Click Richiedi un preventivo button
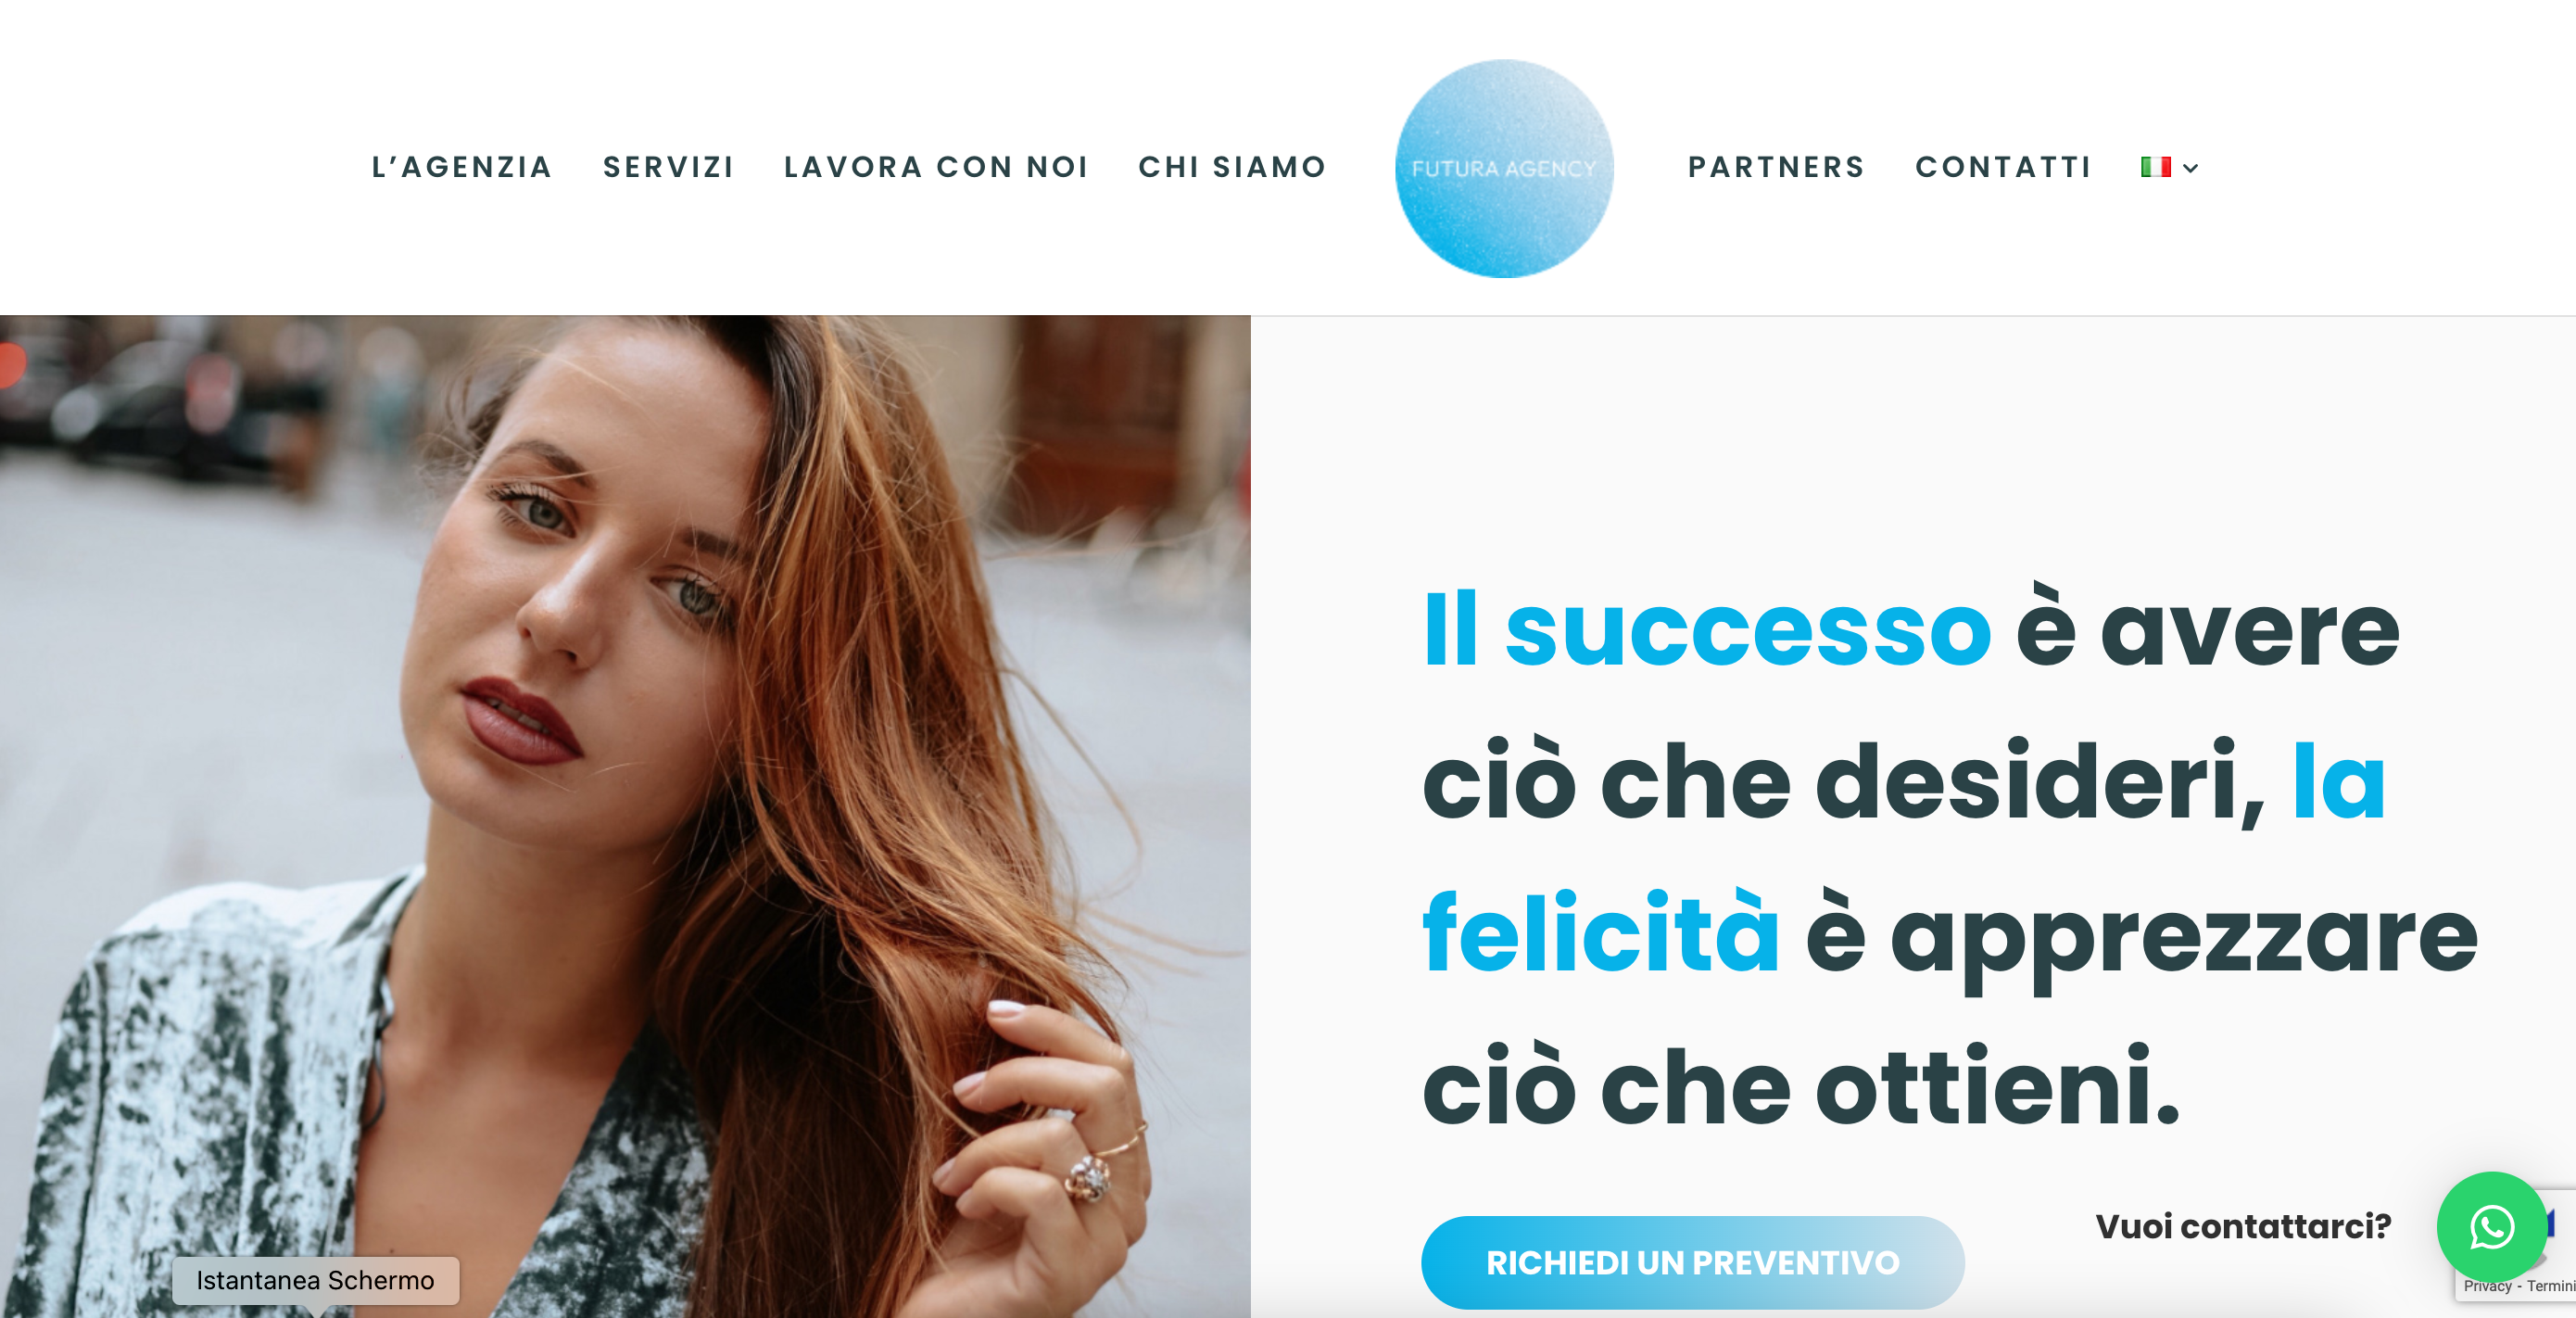The height and width of the screenshot is (1318, 2576). coord(1692,1262)
